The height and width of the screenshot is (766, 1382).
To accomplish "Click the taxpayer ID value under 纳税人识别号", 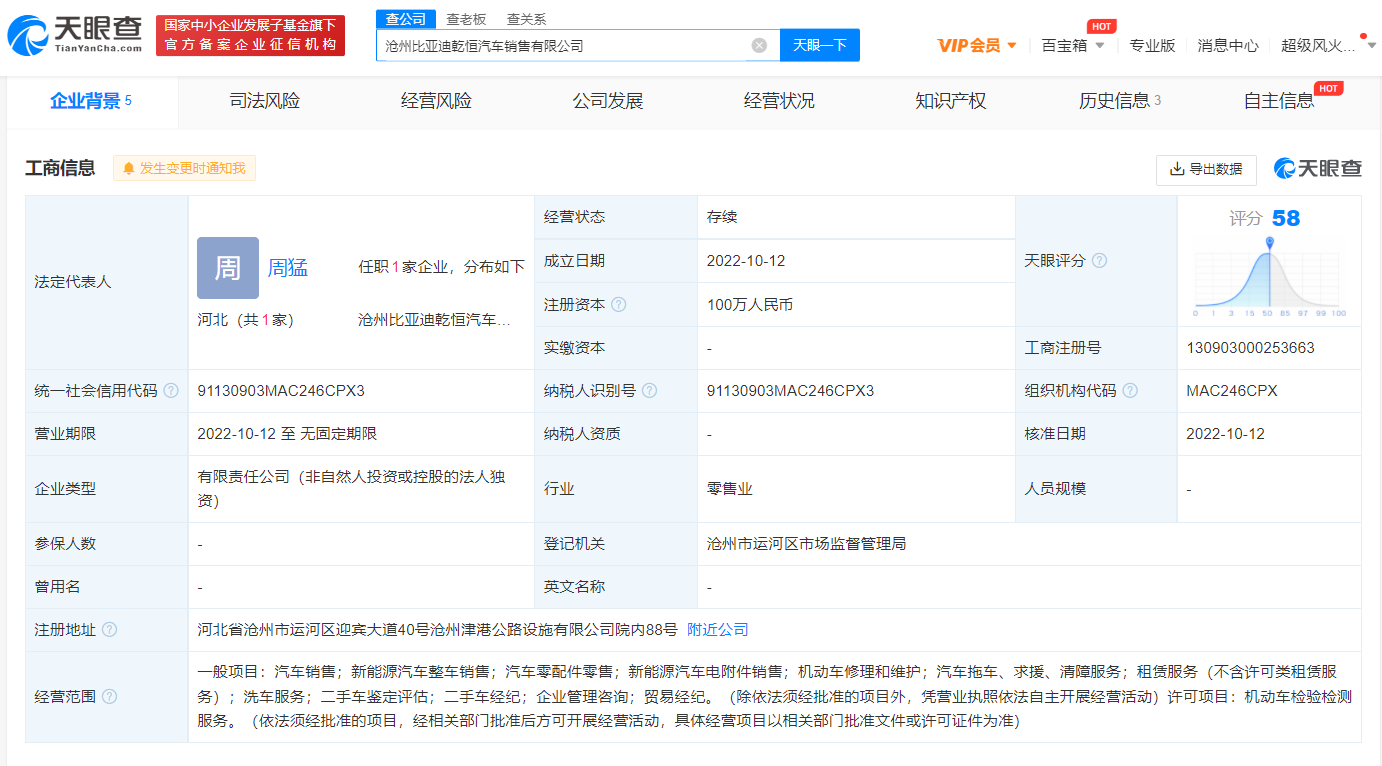I will tap(790, 391).
